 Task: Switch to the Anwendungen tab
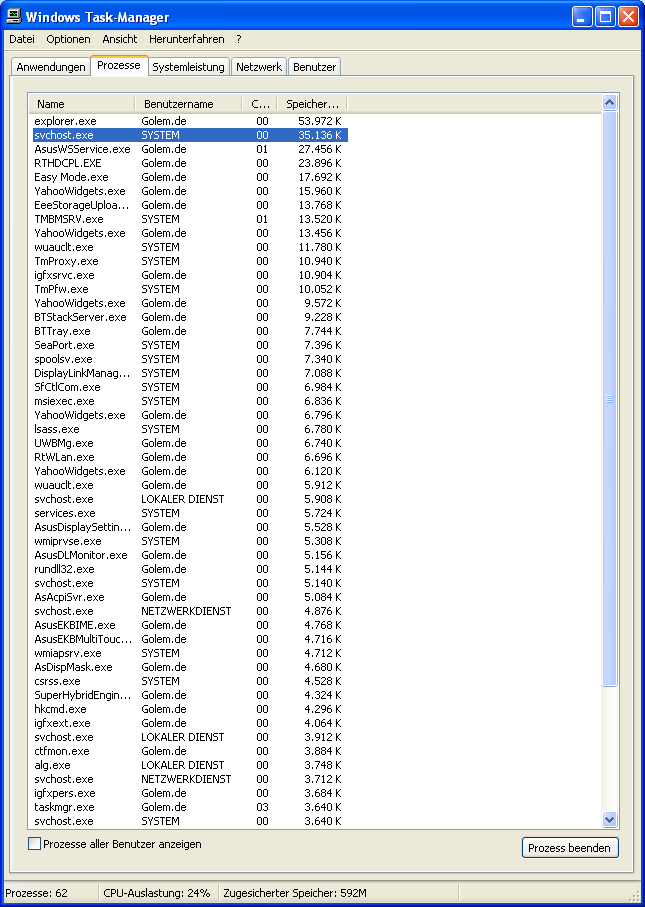click(x=51, y=67)
